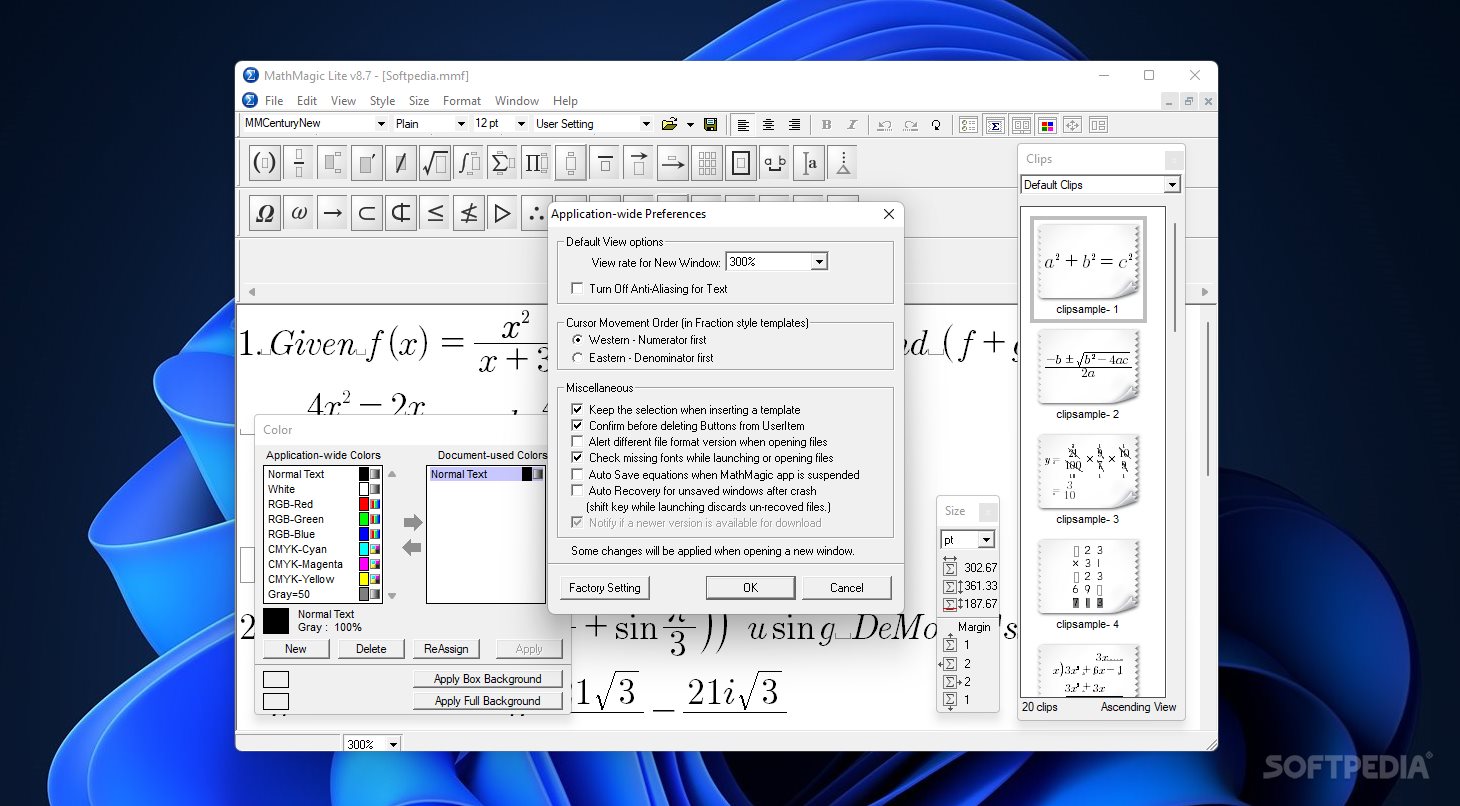Open the subset symbols palette
Screen dimensions: 1460x806
click(367, 213)
